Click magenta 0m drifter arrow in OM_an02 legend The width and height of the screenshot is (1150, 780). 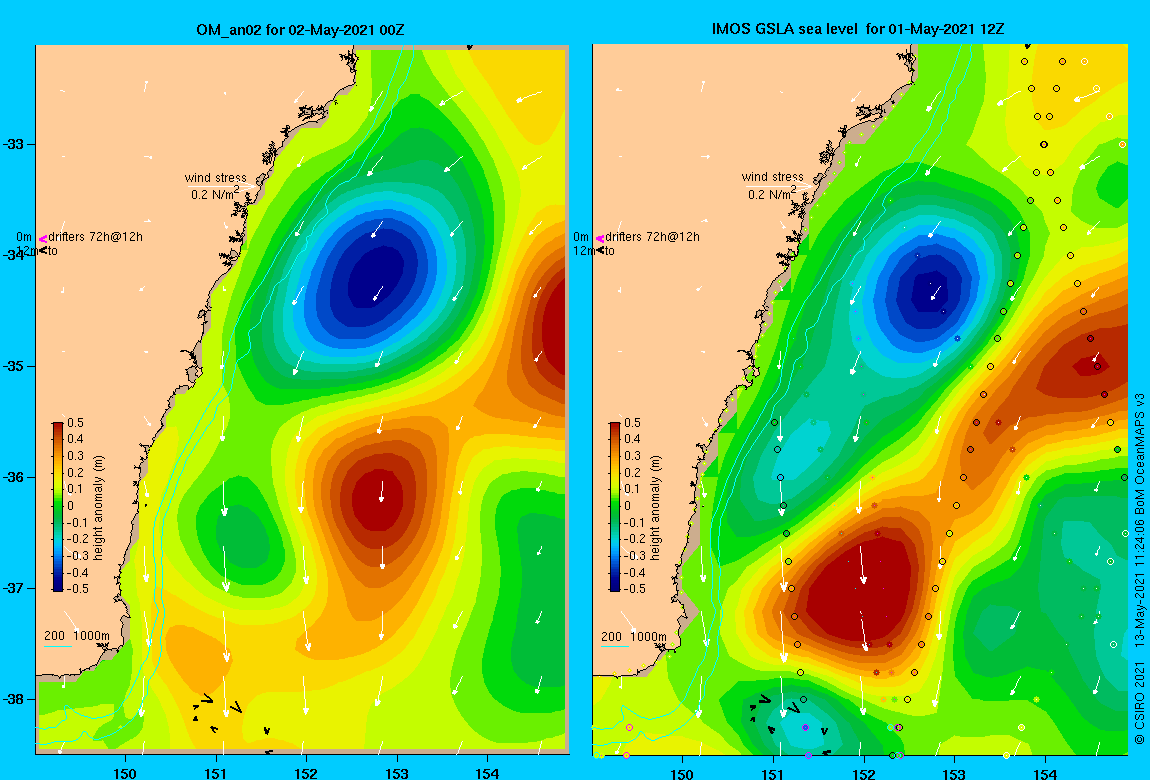pyautogui.click(x=43, y=238)
